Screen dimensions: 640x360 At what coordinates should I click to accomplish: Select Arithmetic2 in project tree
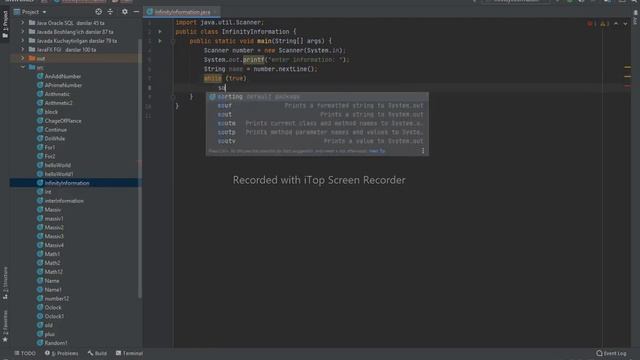tap(58, 103)
